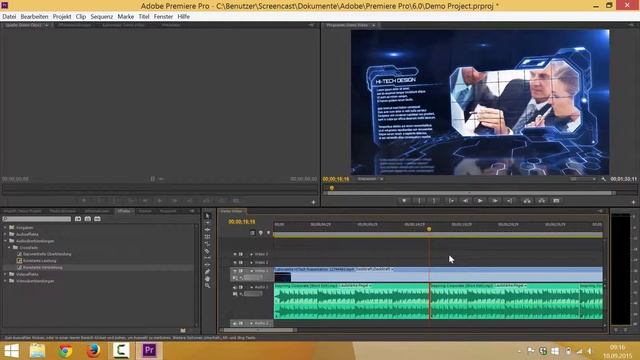640x360 pixels.
Task: Select the Zoom tool
Action: pos(207,286)
